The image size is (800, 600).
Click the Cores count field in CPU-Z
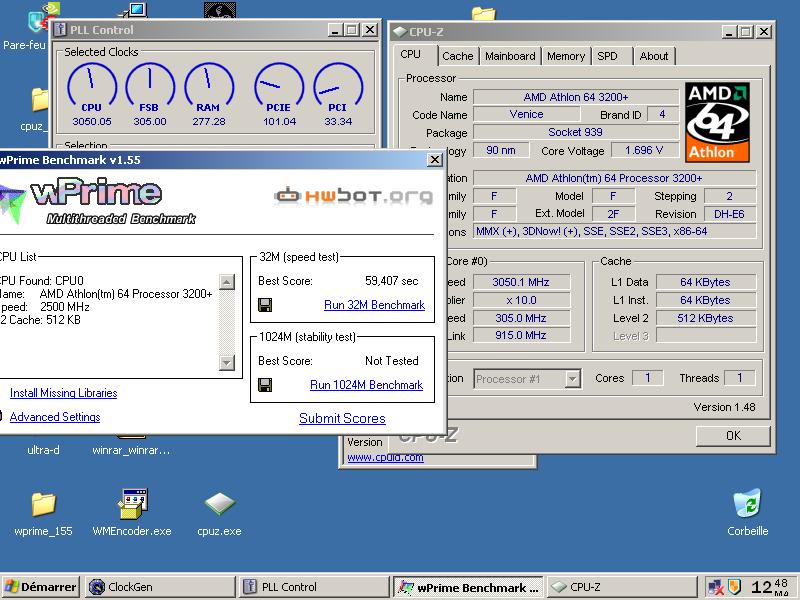pos(647,378)
